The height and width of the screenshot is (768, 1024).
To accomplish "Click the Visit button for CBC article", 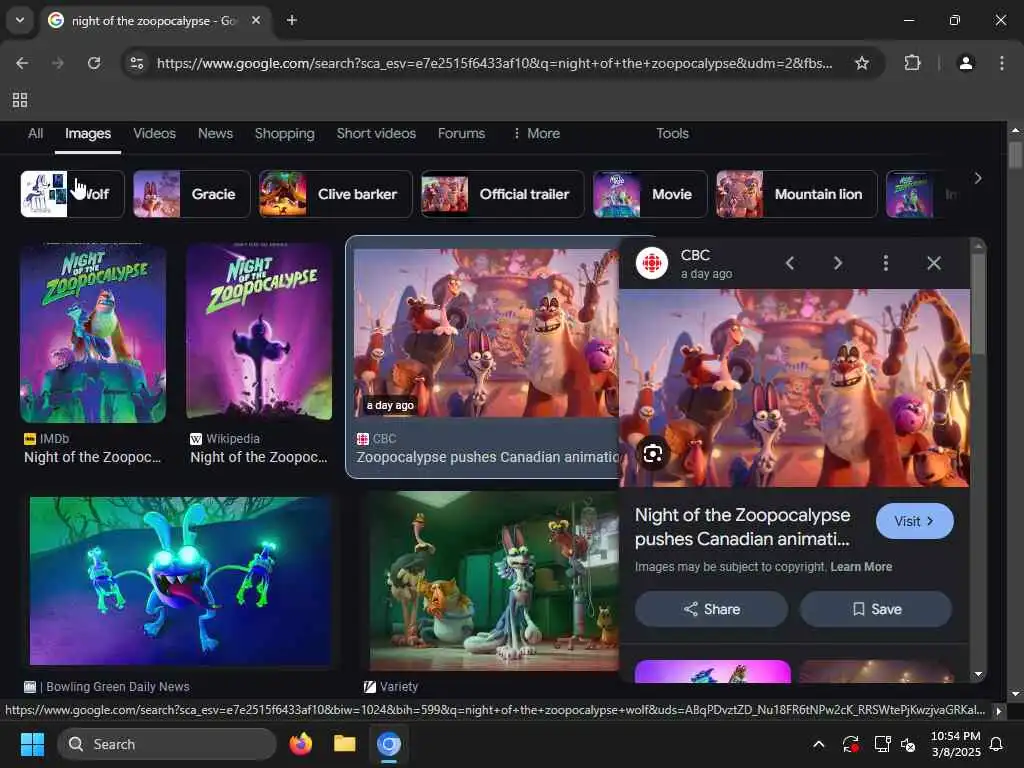I will [914, 521].
